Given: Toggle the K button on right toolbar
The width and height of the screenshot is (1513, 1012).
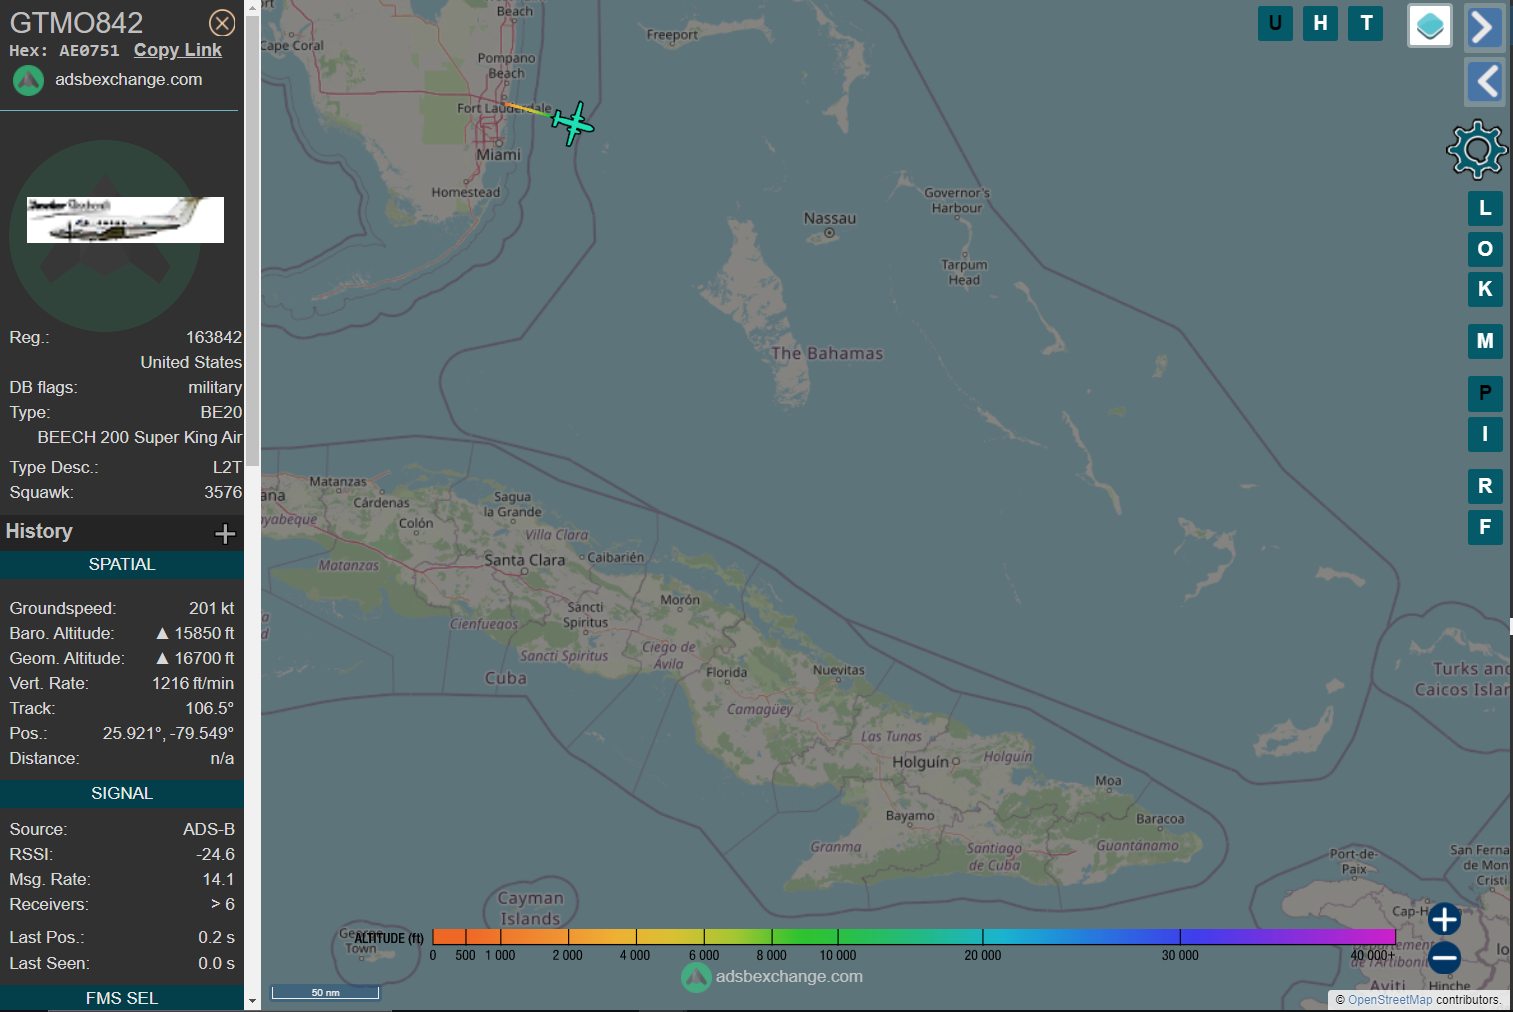Looking at the screenshot, I should point(1485,289).
